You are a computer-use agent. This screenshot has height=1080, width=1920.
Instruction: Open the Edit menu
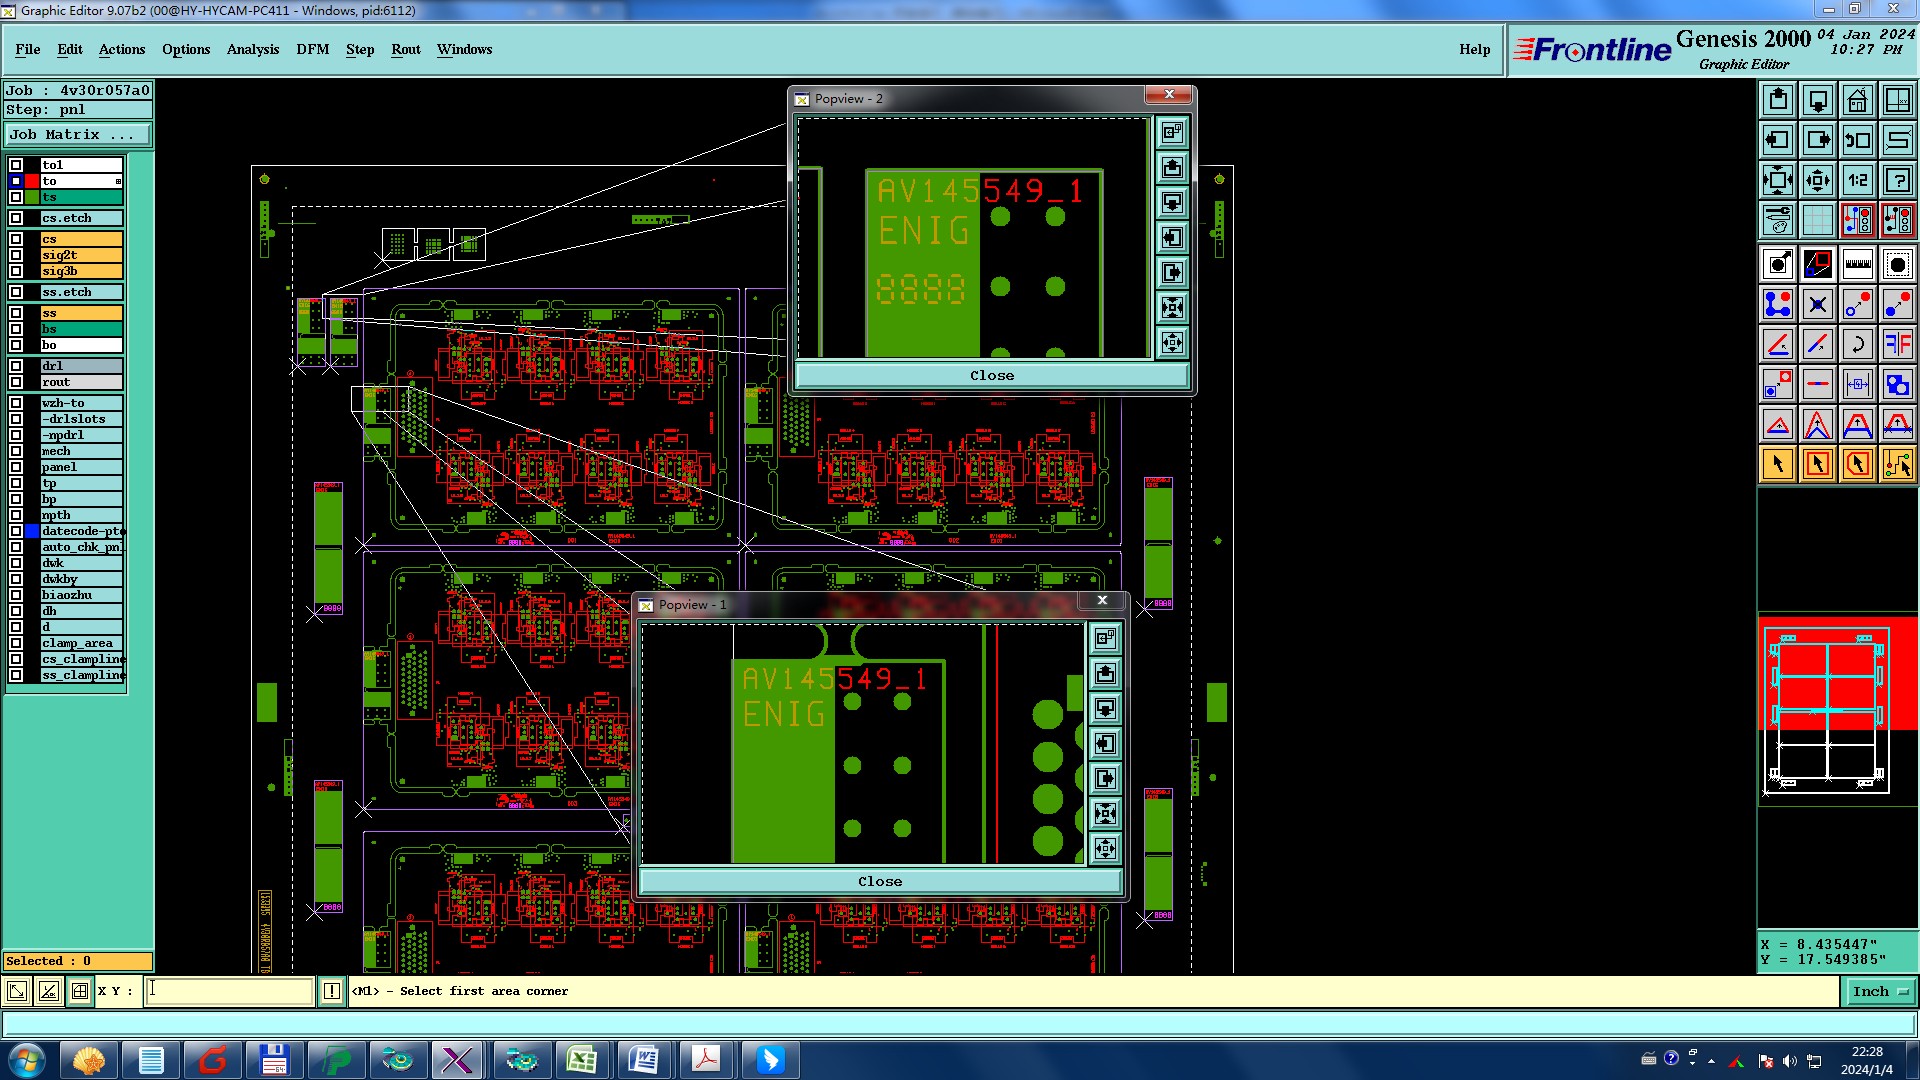coord(70,49)
